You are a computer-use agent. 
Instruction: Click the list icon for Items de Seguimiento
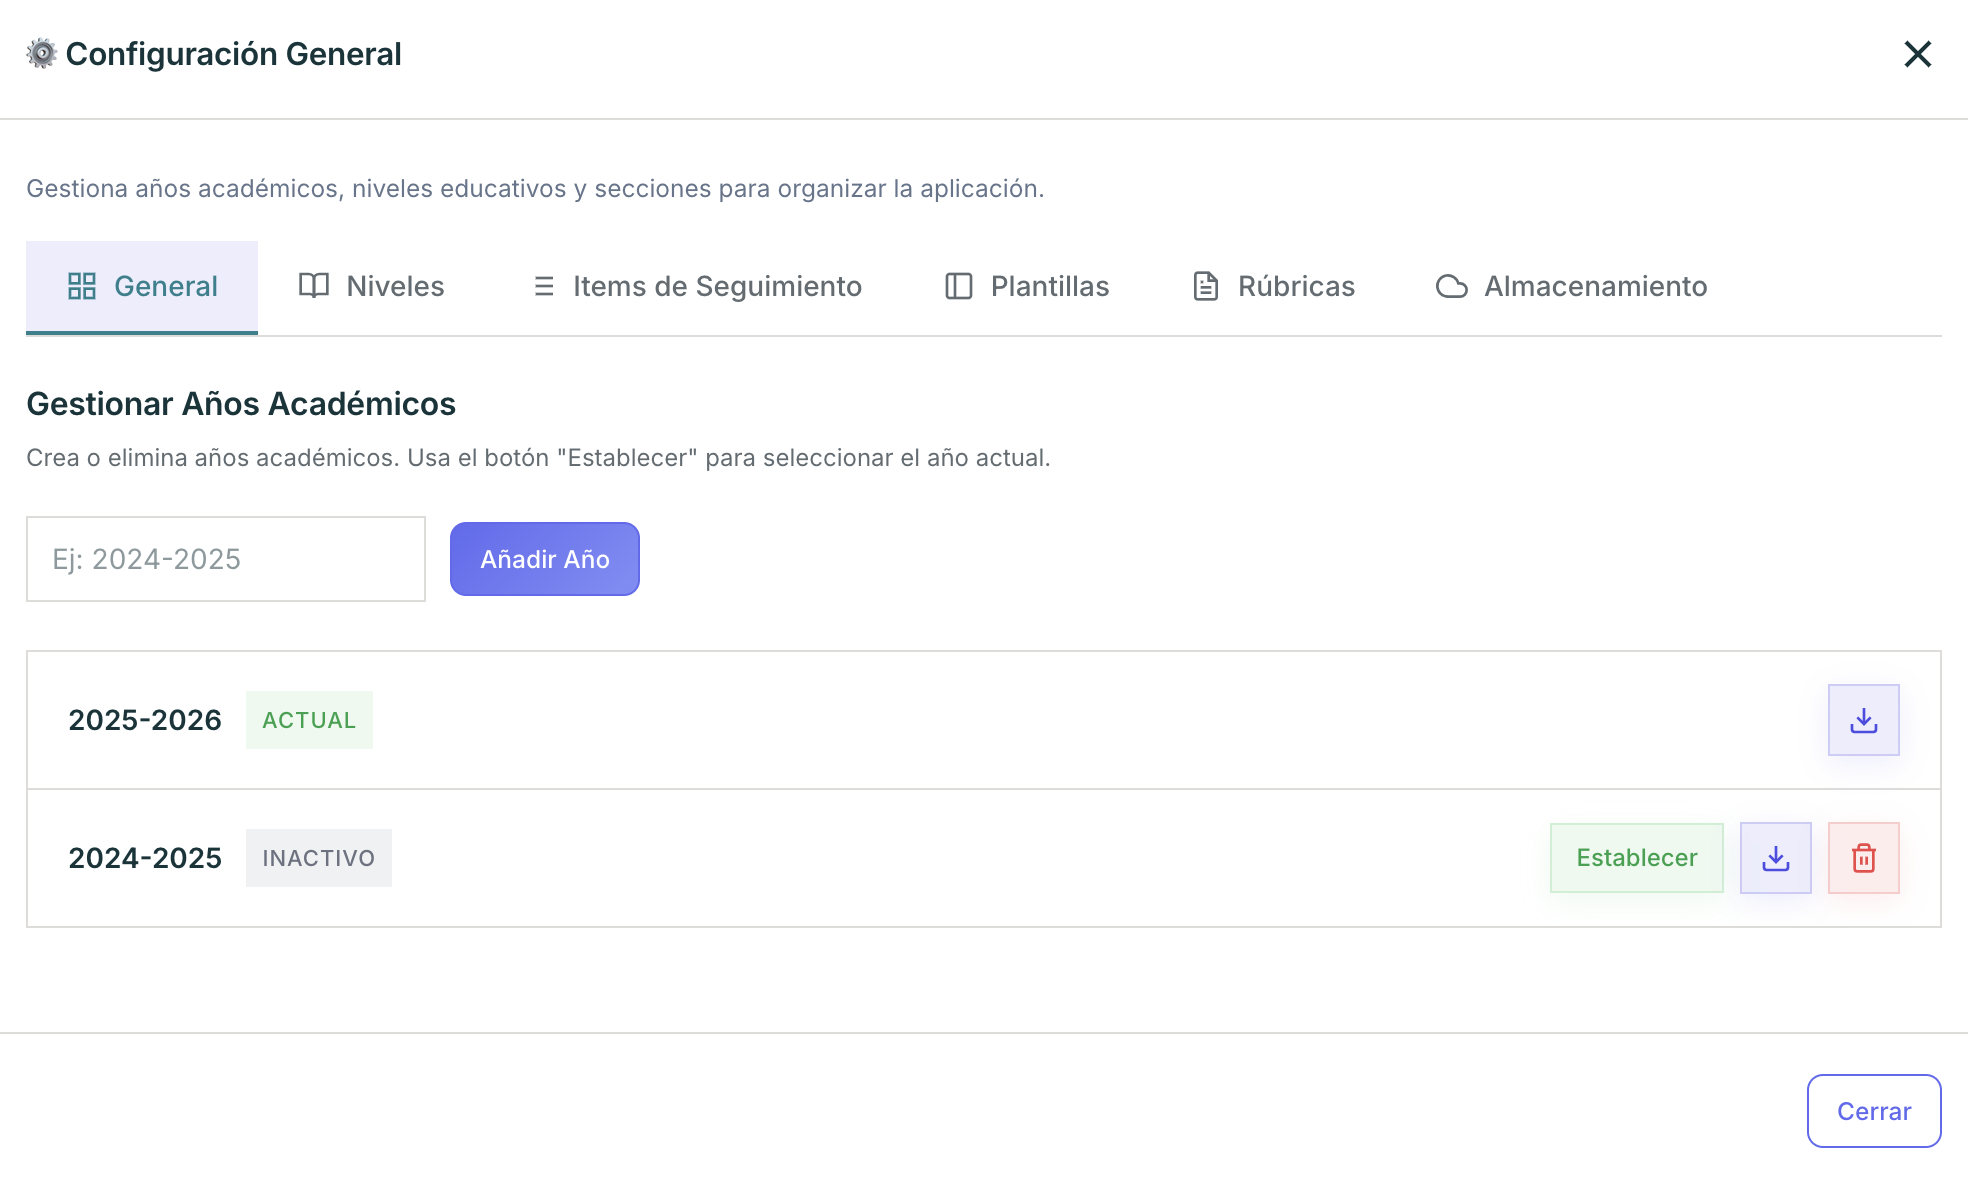coord(544,286)
